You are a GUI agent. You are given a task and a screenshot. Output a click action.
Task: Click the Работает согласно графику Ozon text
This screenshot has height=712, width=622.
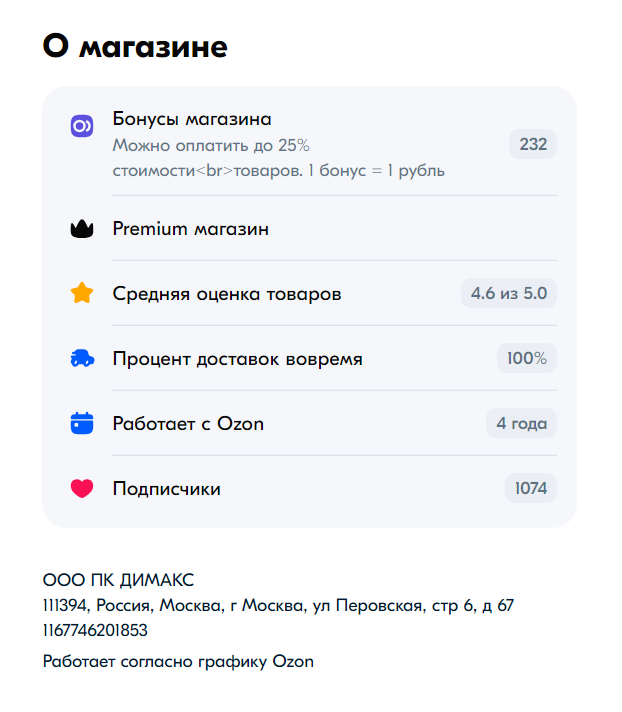click(x=178, y=661)
